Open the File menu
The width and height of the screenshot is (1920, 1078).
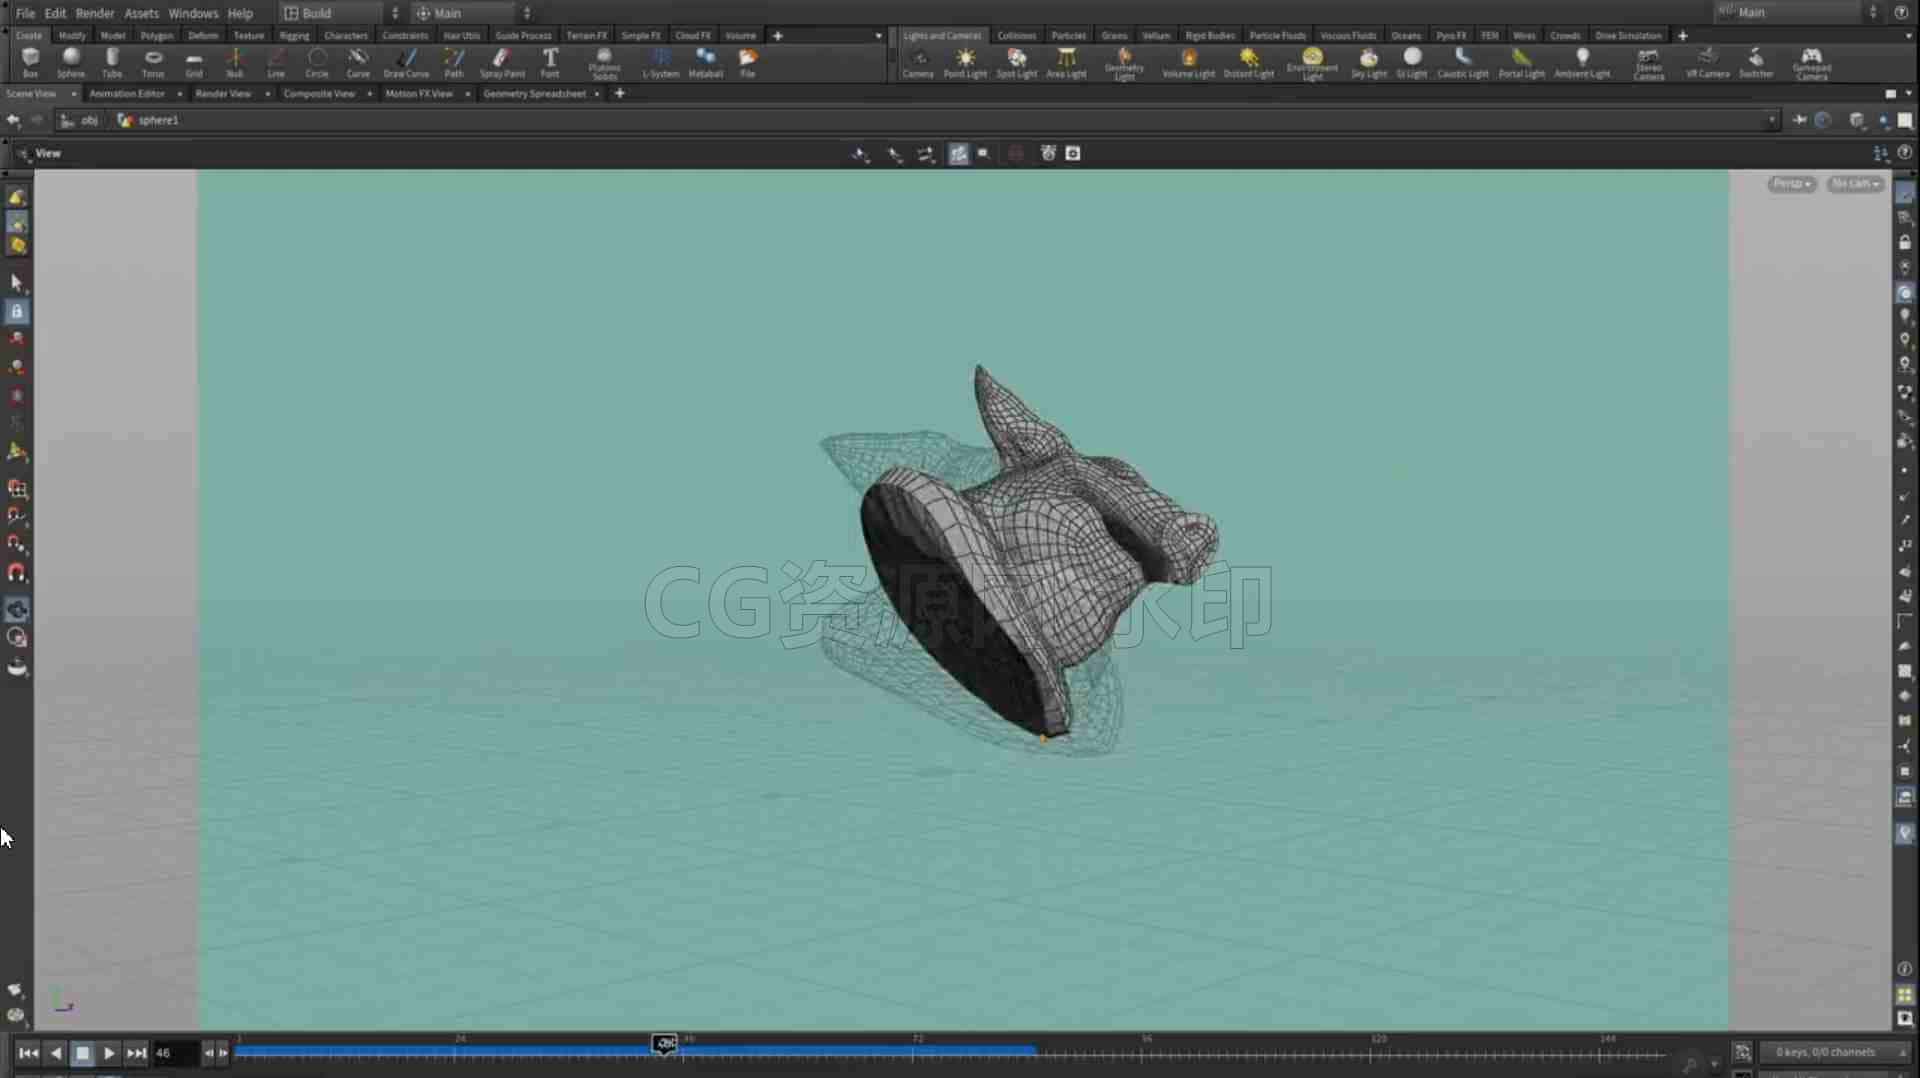(25, 13)
